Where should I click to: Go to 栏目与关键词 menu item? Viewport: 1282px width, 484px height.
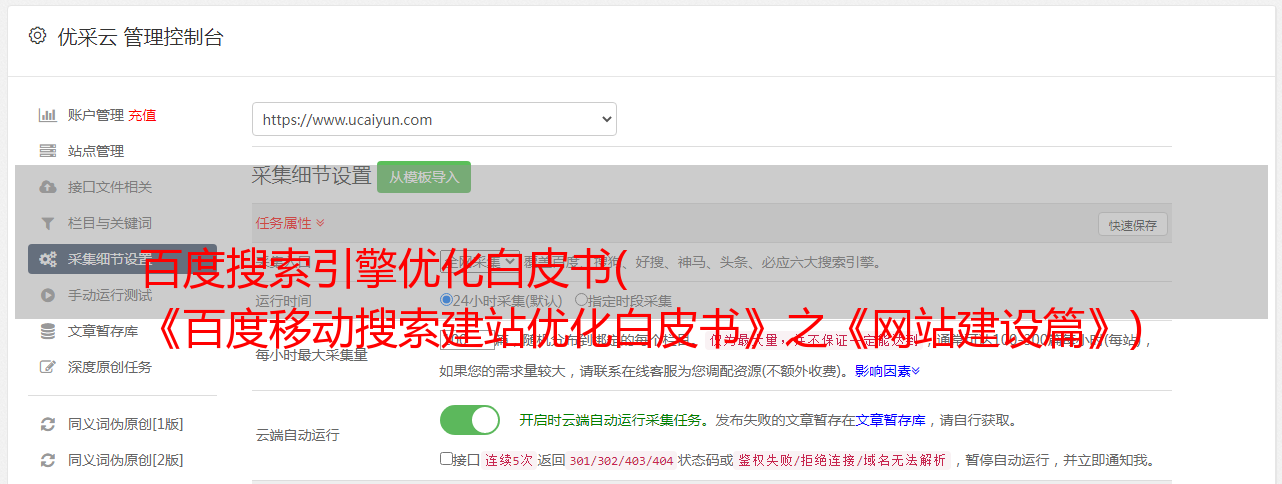point(110,223)
